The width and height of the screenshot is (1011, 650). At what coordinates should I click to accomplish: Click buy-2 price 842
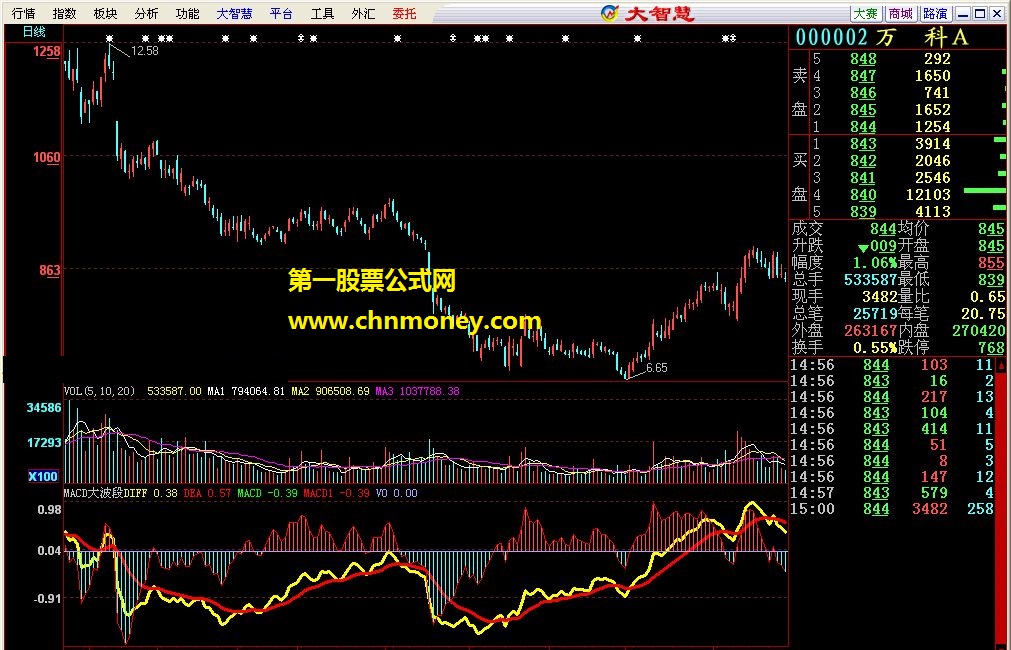point(863,161)
